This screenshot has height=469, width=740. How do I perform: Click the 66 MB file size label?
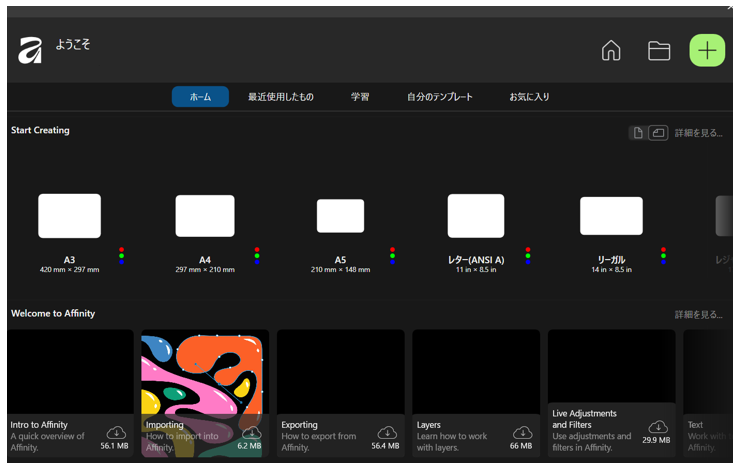tap(521, 446)
